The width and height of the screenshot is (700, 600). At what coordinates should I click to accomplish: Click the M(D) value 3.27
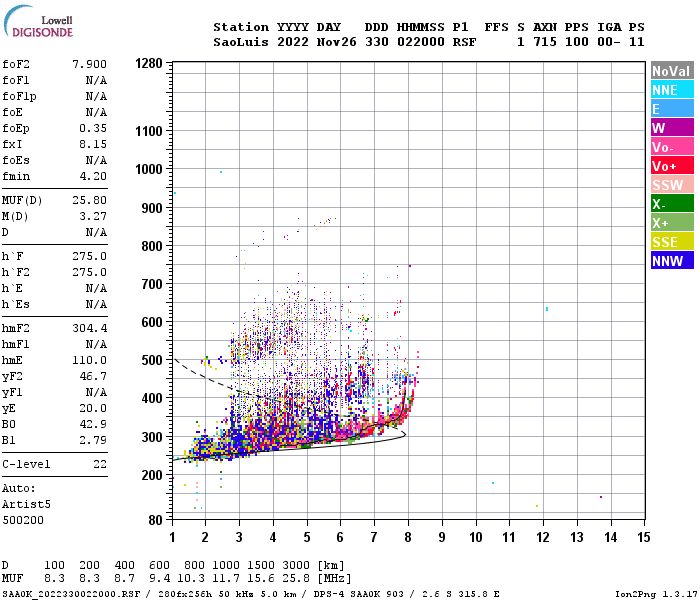pos(93,216)
